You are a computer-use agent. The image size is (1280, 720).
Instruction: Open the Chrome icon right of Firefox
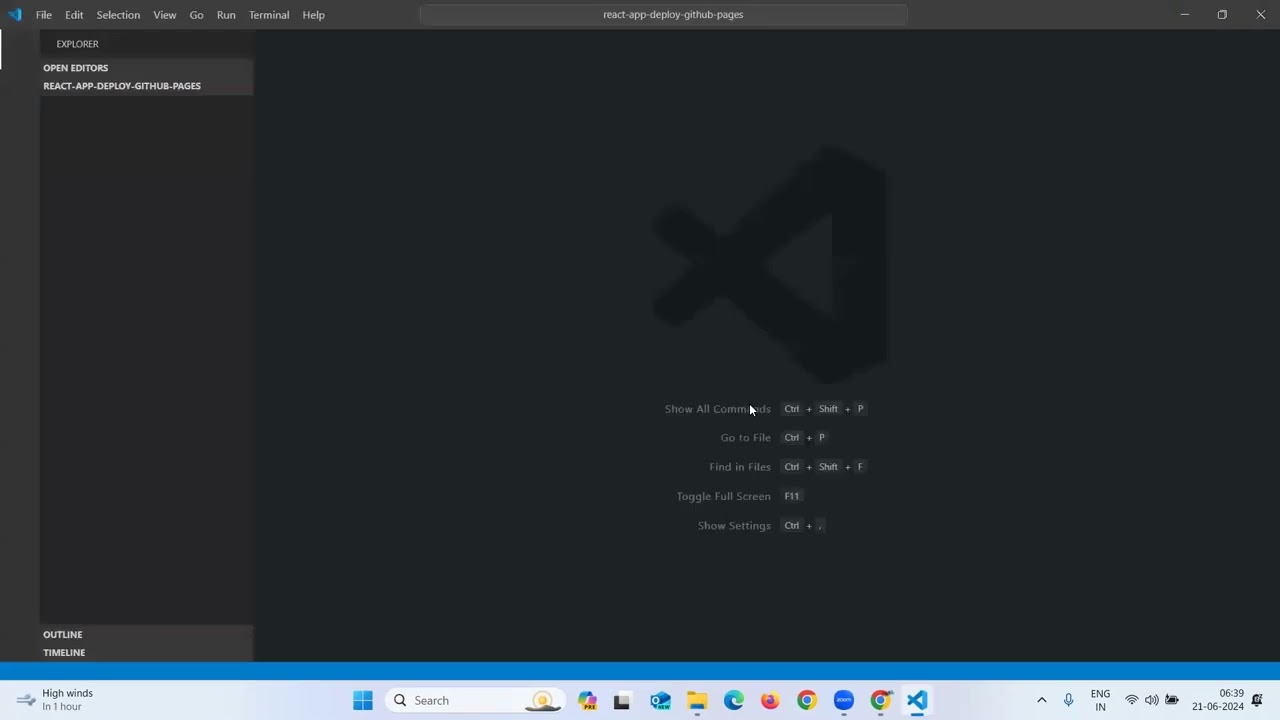(807, 700)
